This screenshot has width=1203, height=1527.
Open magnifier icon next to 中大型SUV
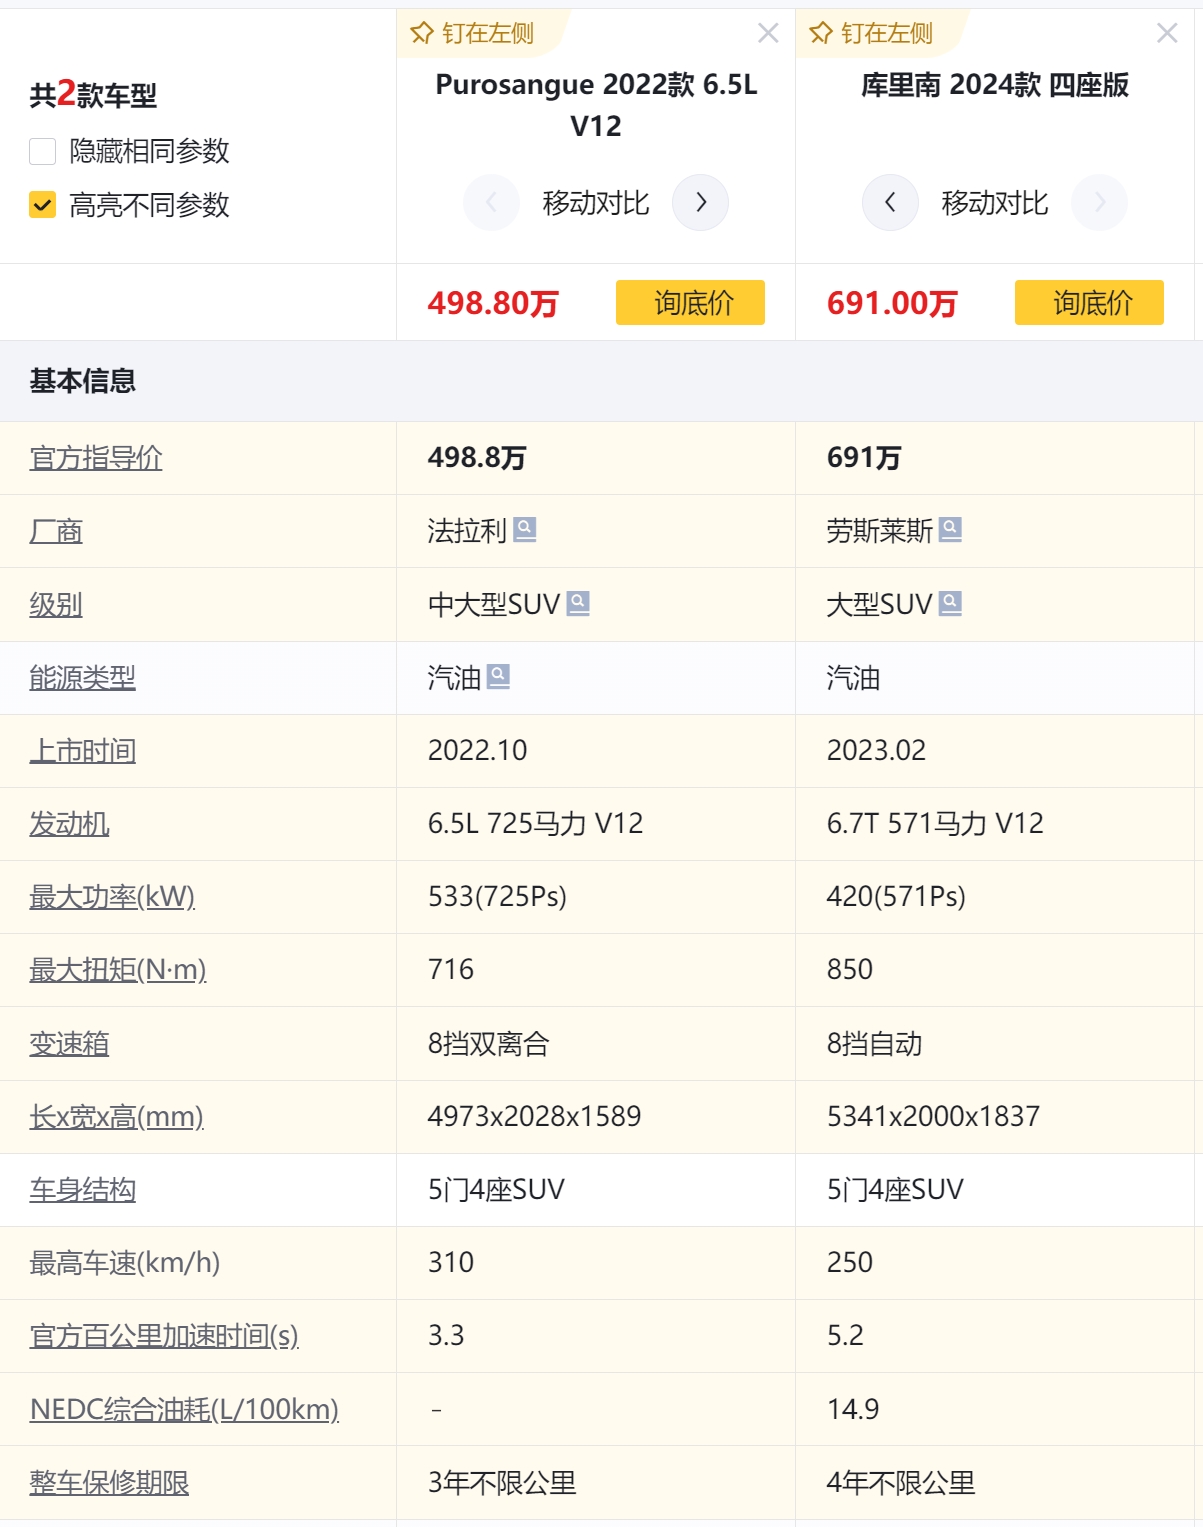click(x=578, y=603)
